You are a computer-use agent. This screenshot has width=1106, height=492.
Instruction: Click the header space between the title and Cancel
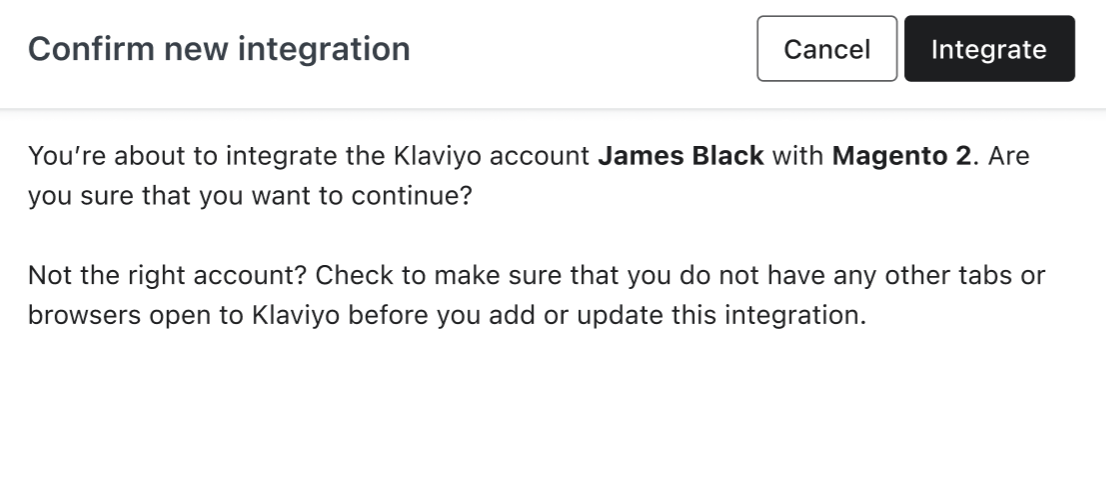click(x=580, y=49)
